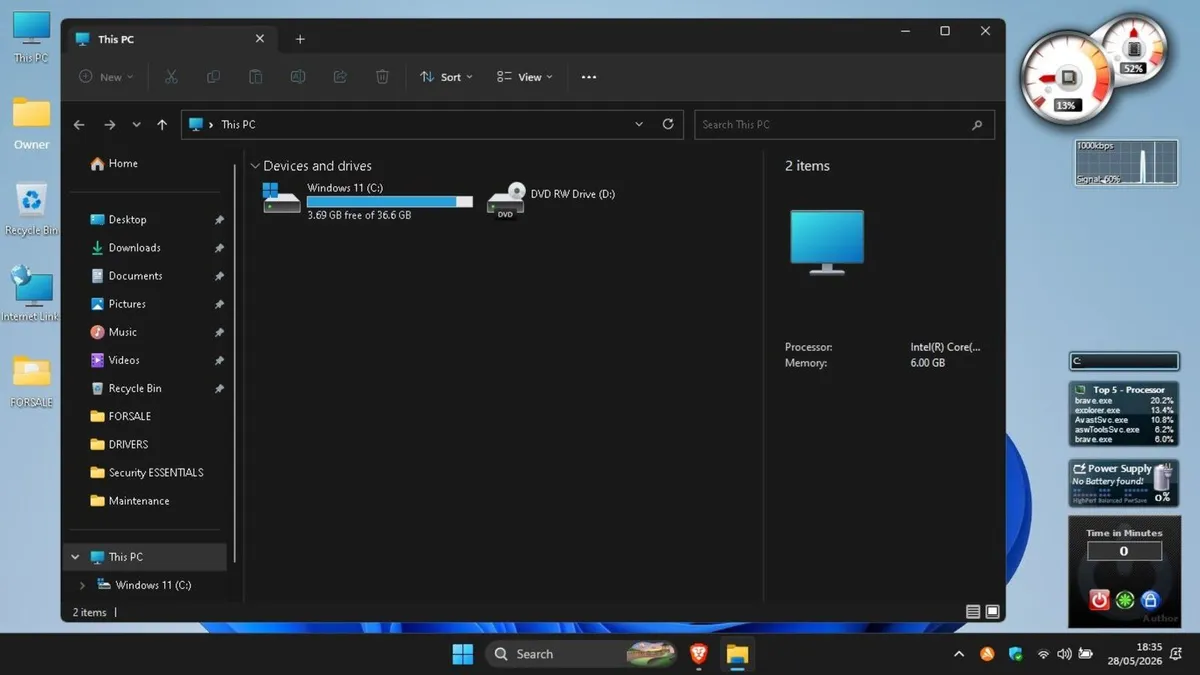Expand Windows 11 (C:) in navigation tree
This screenshot has height=675, width=1200.
coord(82,585)
